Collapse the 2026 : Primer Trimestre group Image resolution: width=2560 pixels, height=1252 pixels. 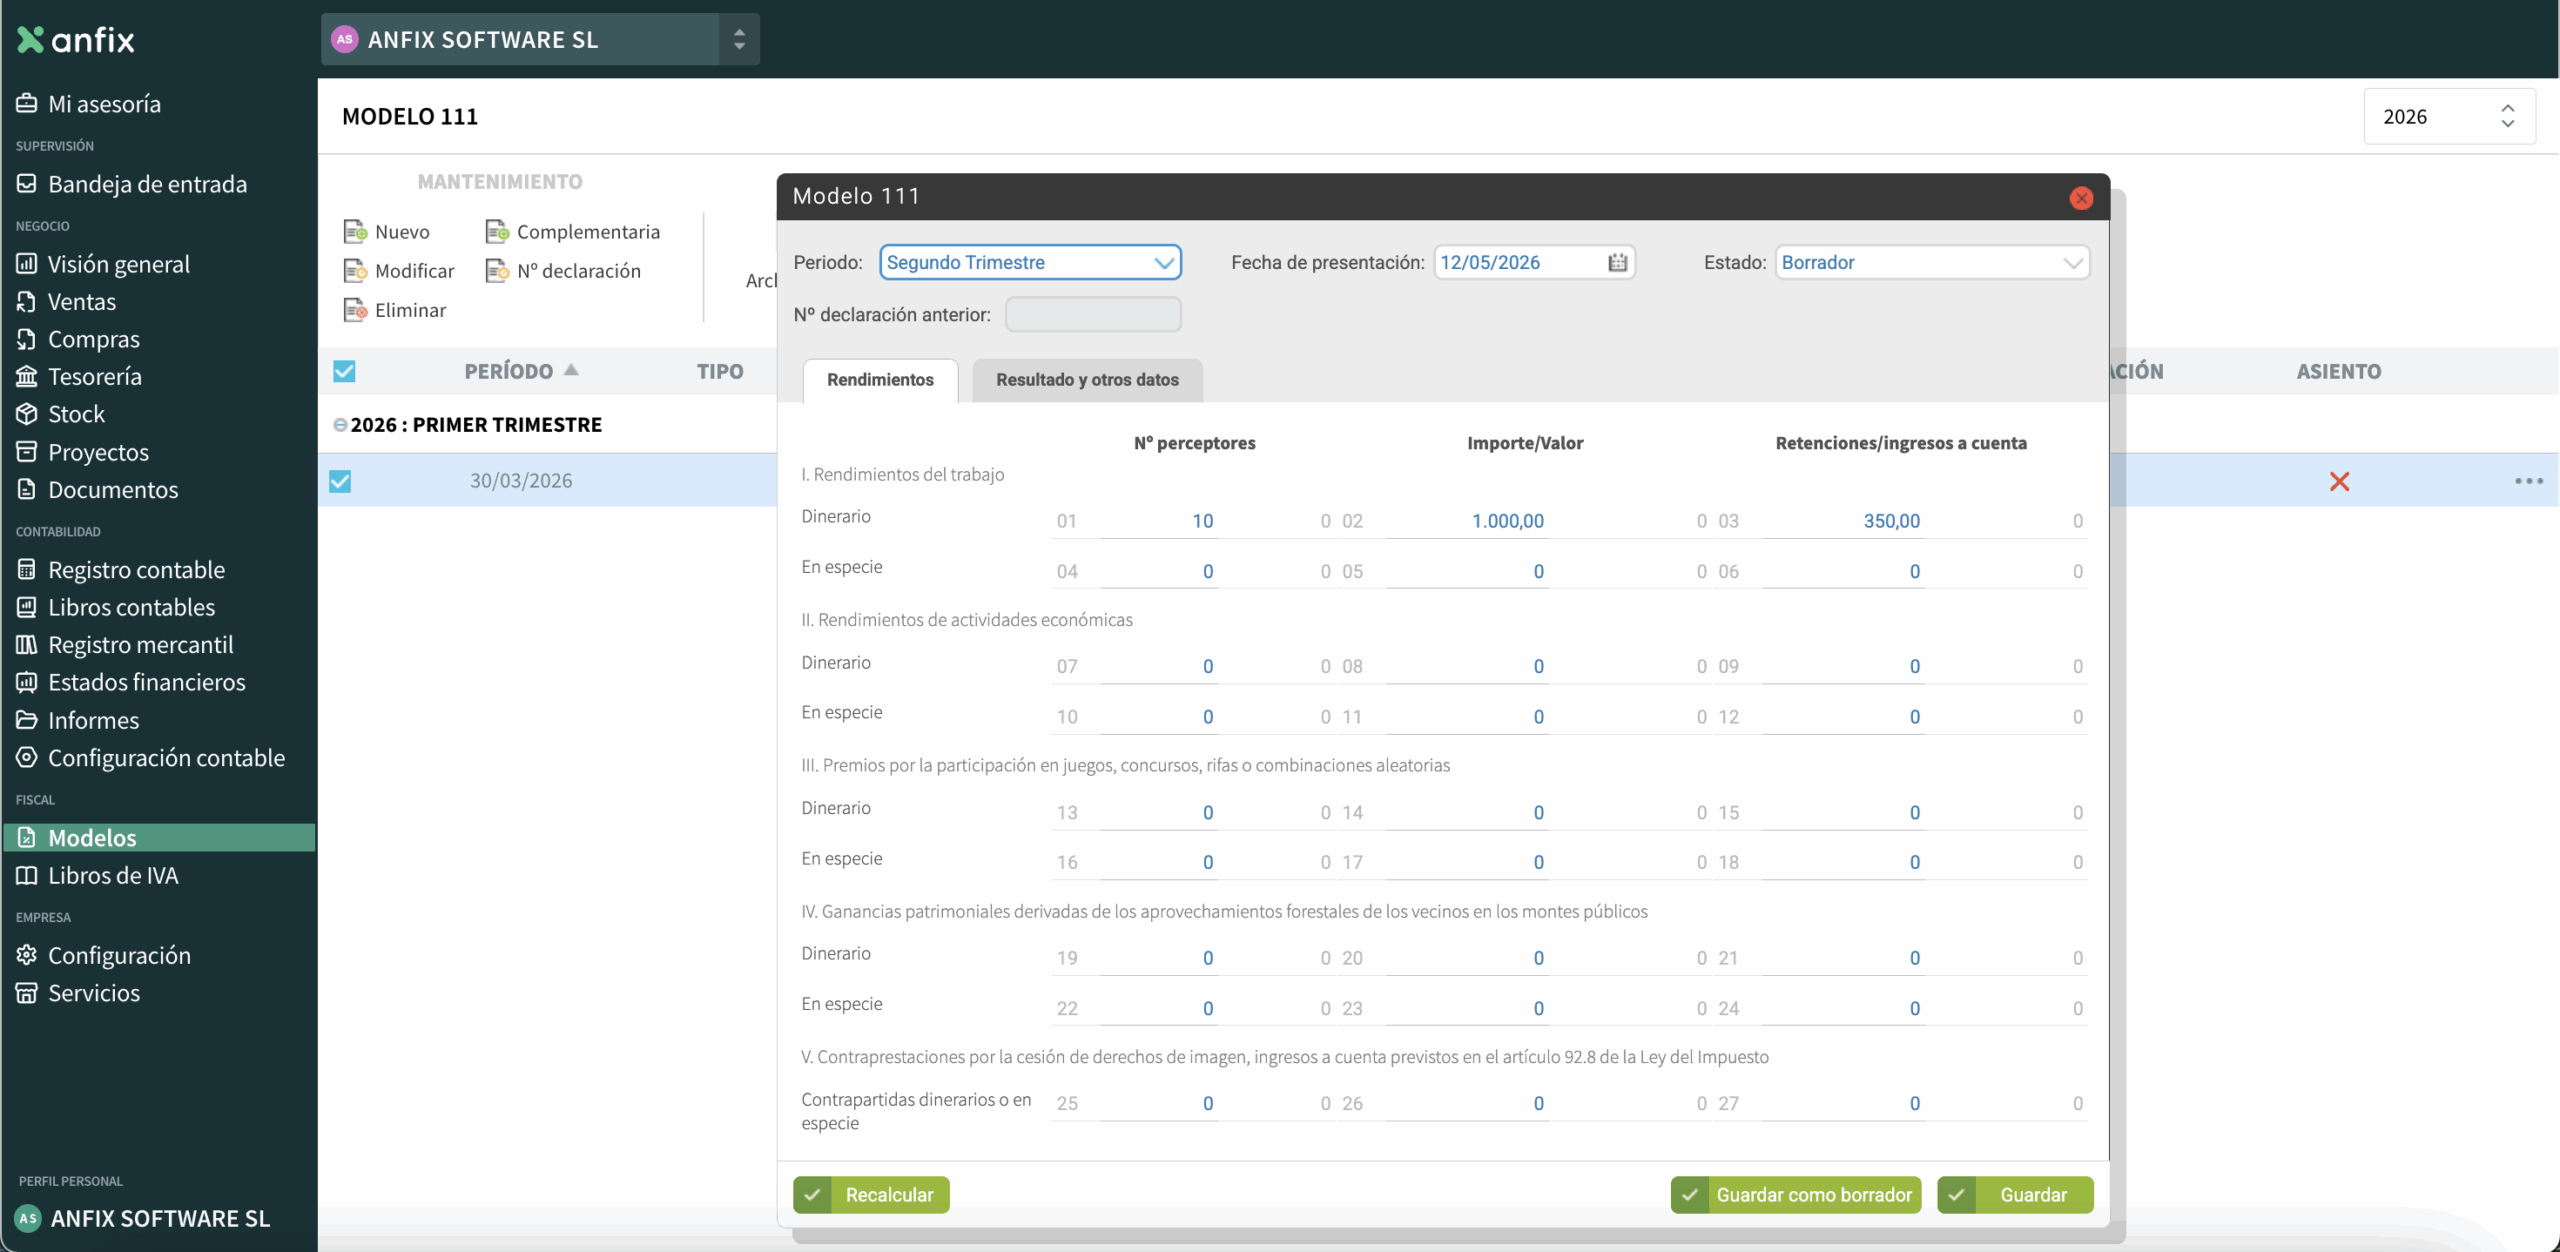[x=340, y=425]
